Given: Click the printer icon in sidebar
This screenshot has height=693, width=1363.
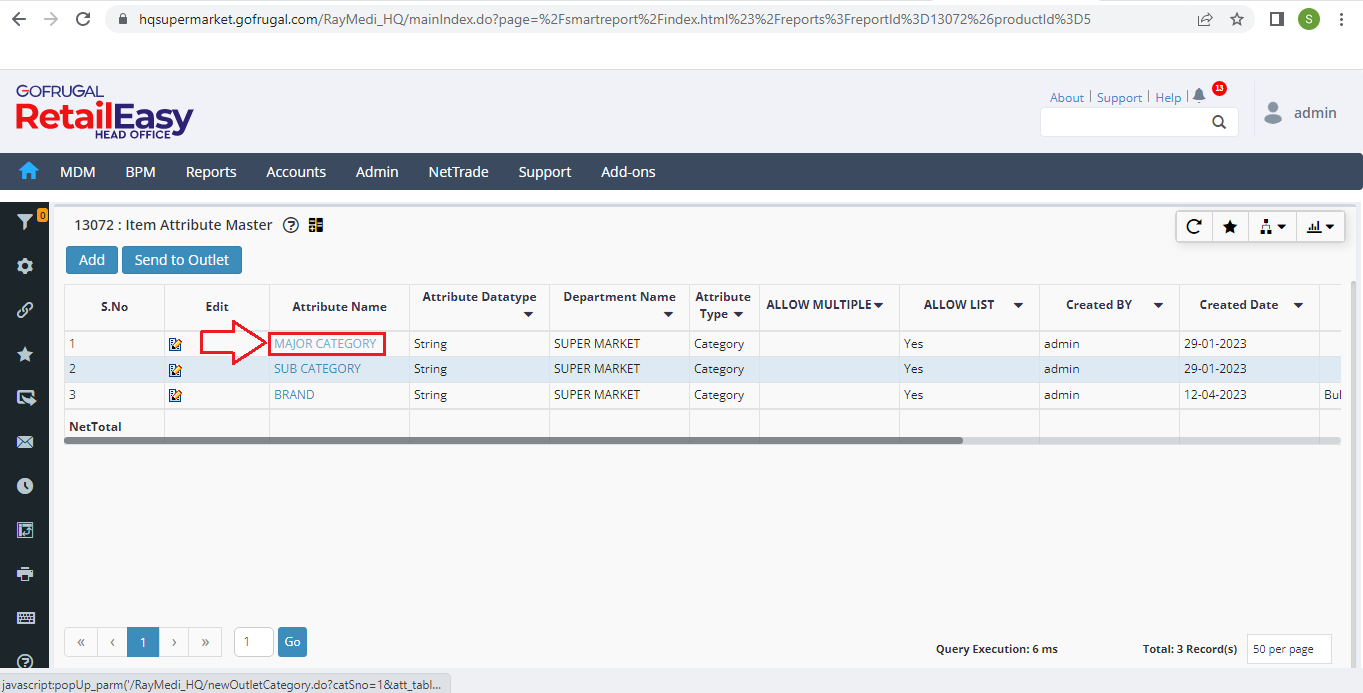Looking at the screenshot, I should (x=25, y=574).
